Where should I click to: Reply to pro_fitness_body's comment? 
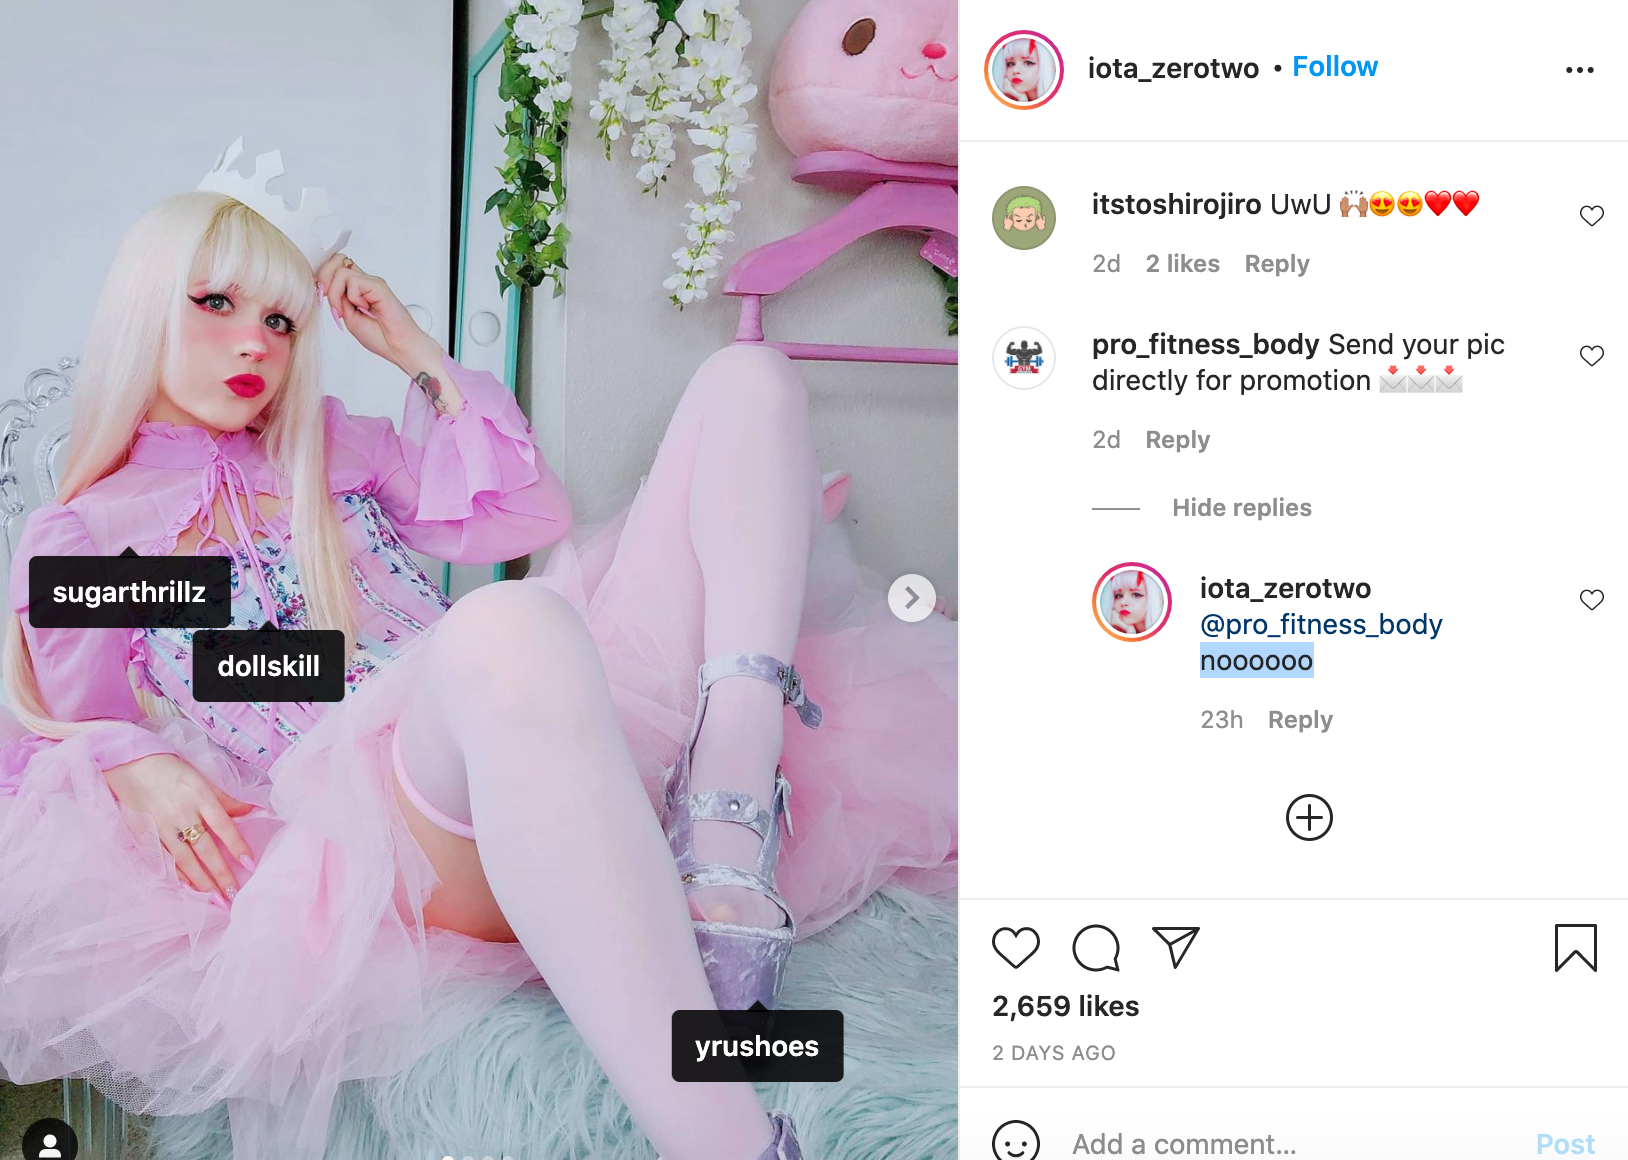[x=1178, y=440]
